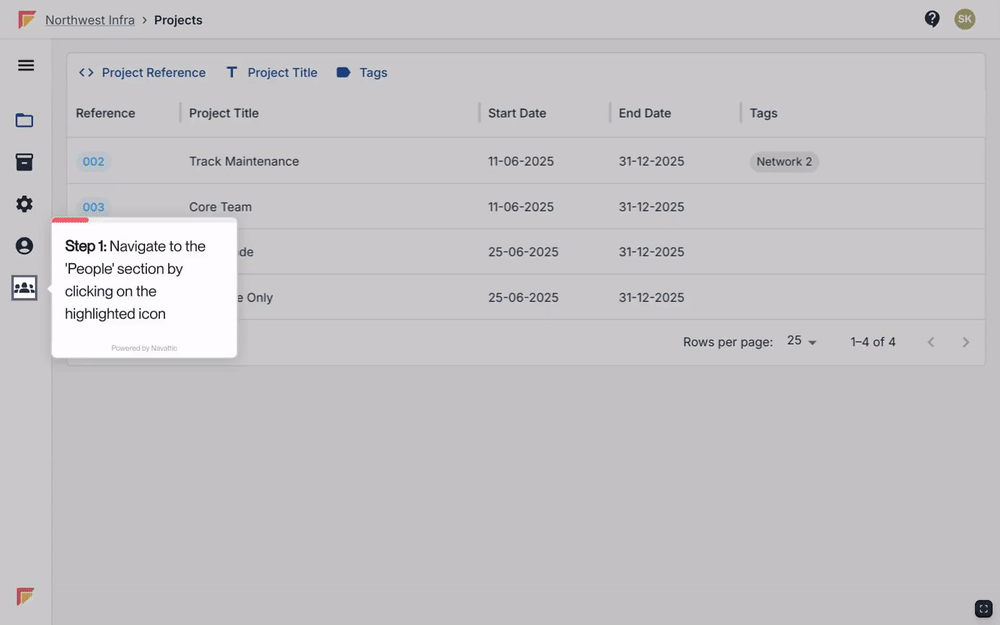Screen dimensions: 1000x625
Task: Open the Settings gear icon in sidebar
Action: point(24,204)
